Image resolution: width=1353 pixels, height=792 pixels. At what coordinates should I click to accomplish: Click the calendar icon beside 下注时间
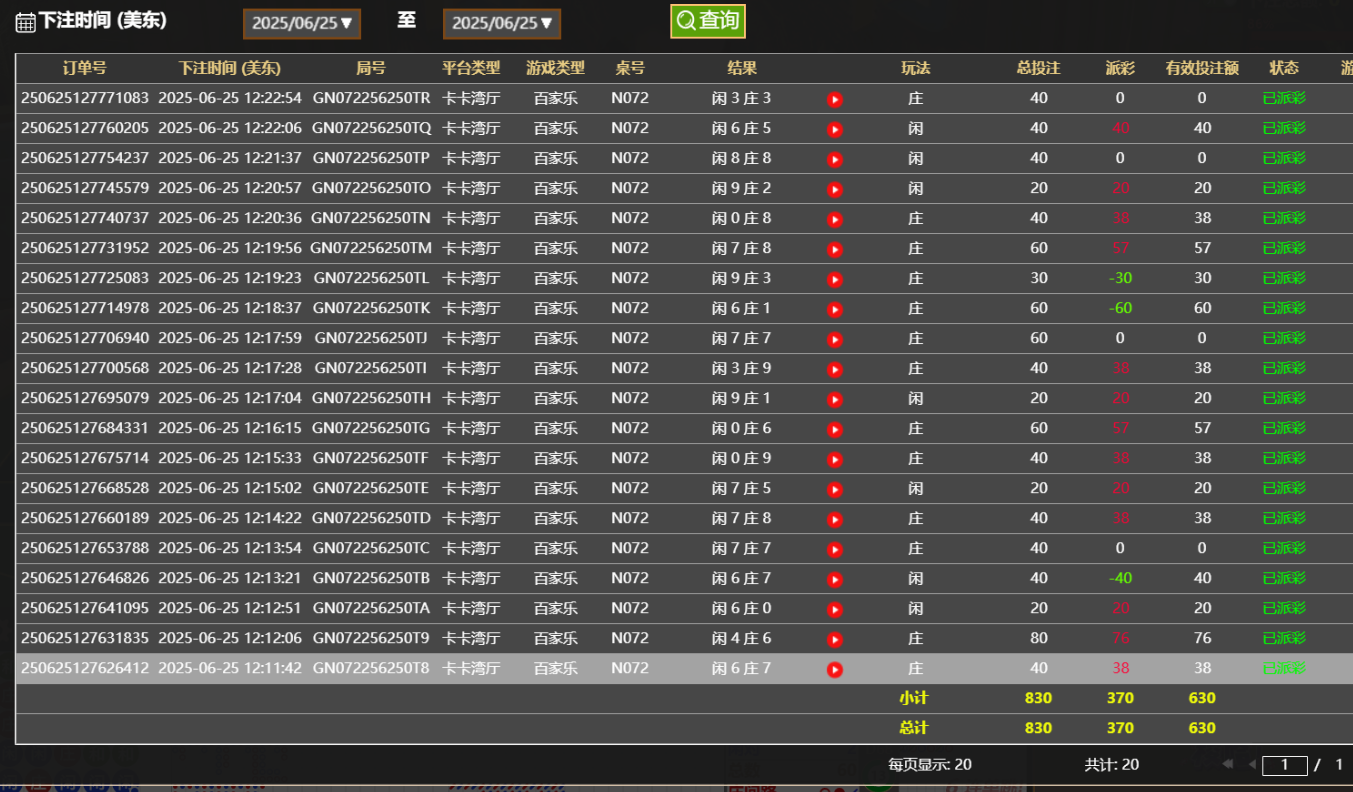coord(25,22)
